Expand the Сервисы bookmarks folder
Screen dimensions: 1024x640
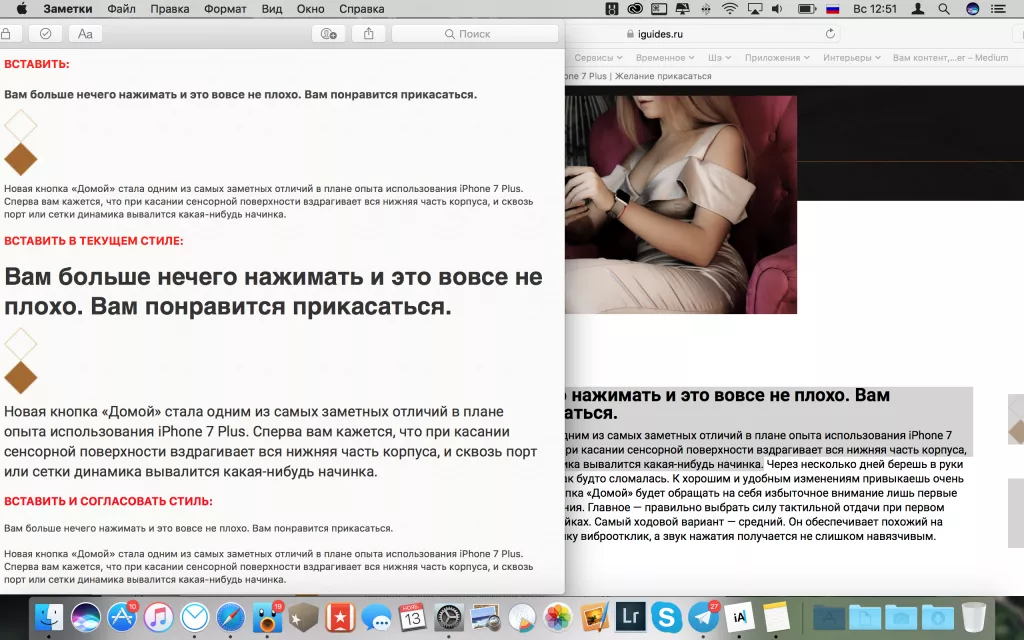pyautogui.click(x=600, y=57)
